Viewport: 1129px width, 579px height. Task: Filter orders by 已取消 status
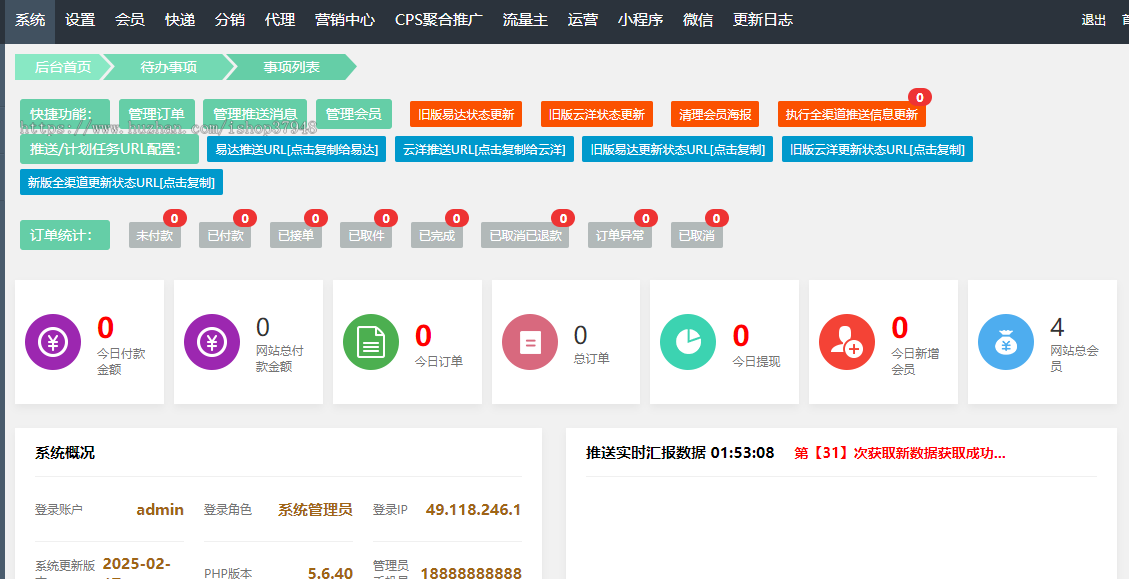pyautogui.click(x=697, y=235)
